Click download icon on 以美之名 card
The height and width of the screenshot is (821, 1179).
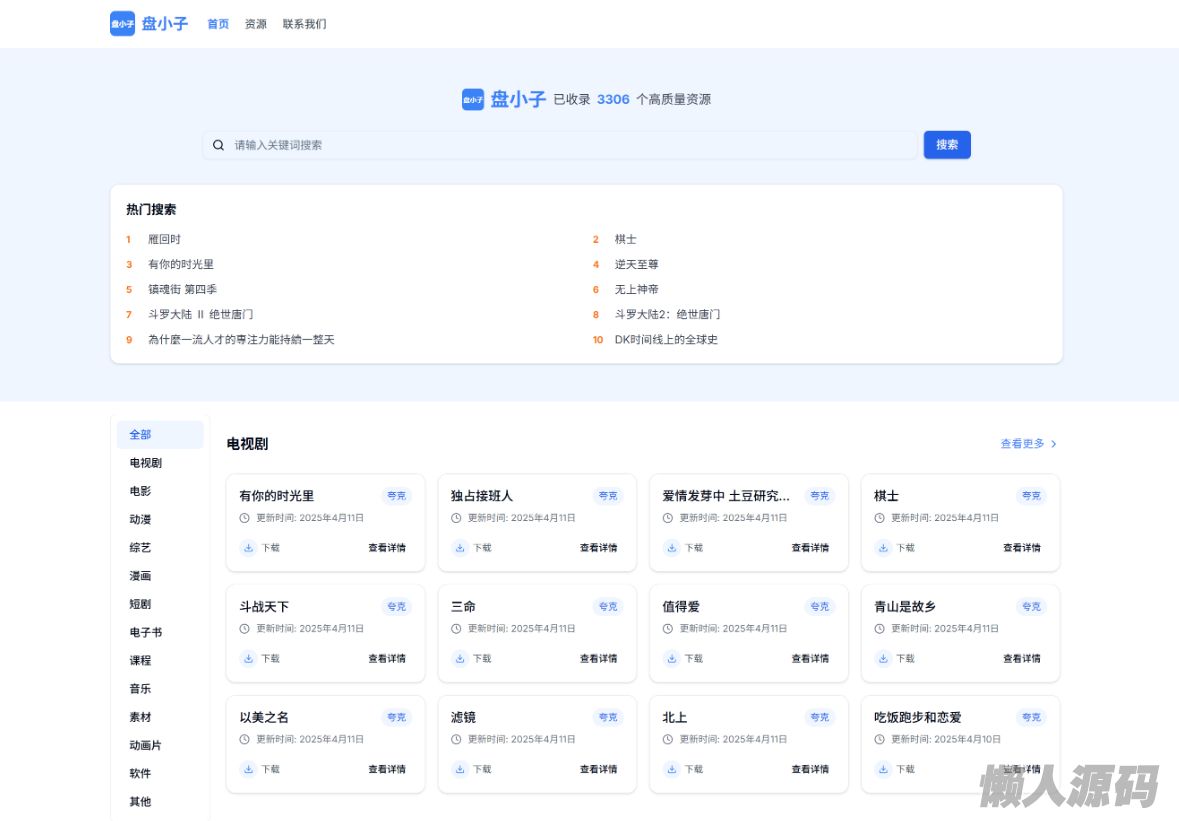(x=248, y=769)
